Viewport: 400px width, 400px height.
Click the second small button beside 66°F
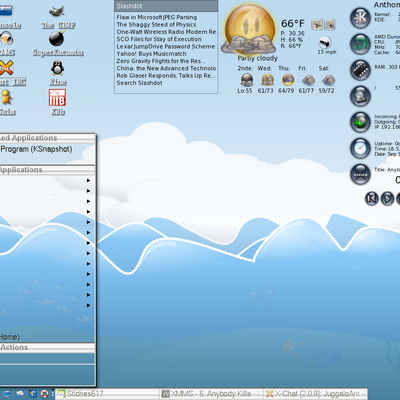coord(330,24)
